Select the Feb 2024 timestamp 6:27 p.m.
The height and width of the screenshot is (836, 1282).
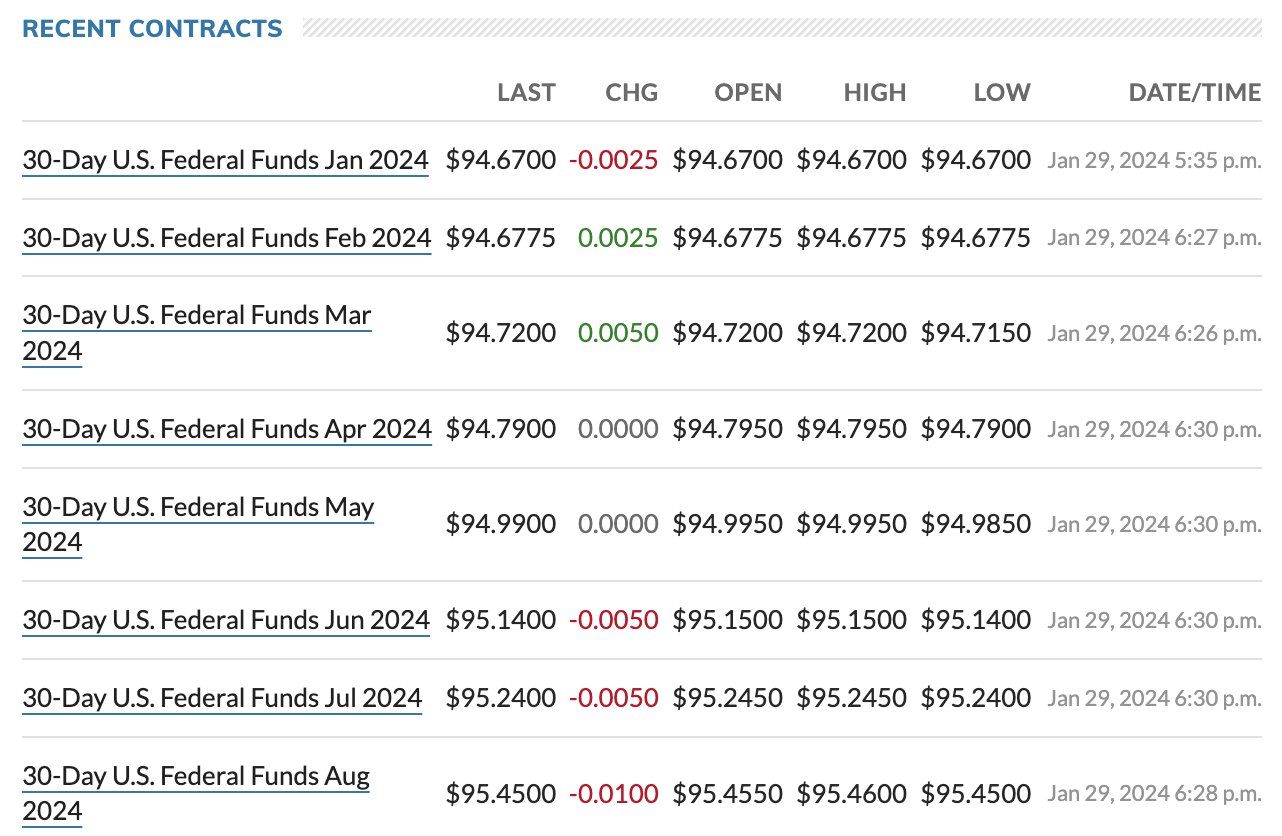click(1155, 238)
